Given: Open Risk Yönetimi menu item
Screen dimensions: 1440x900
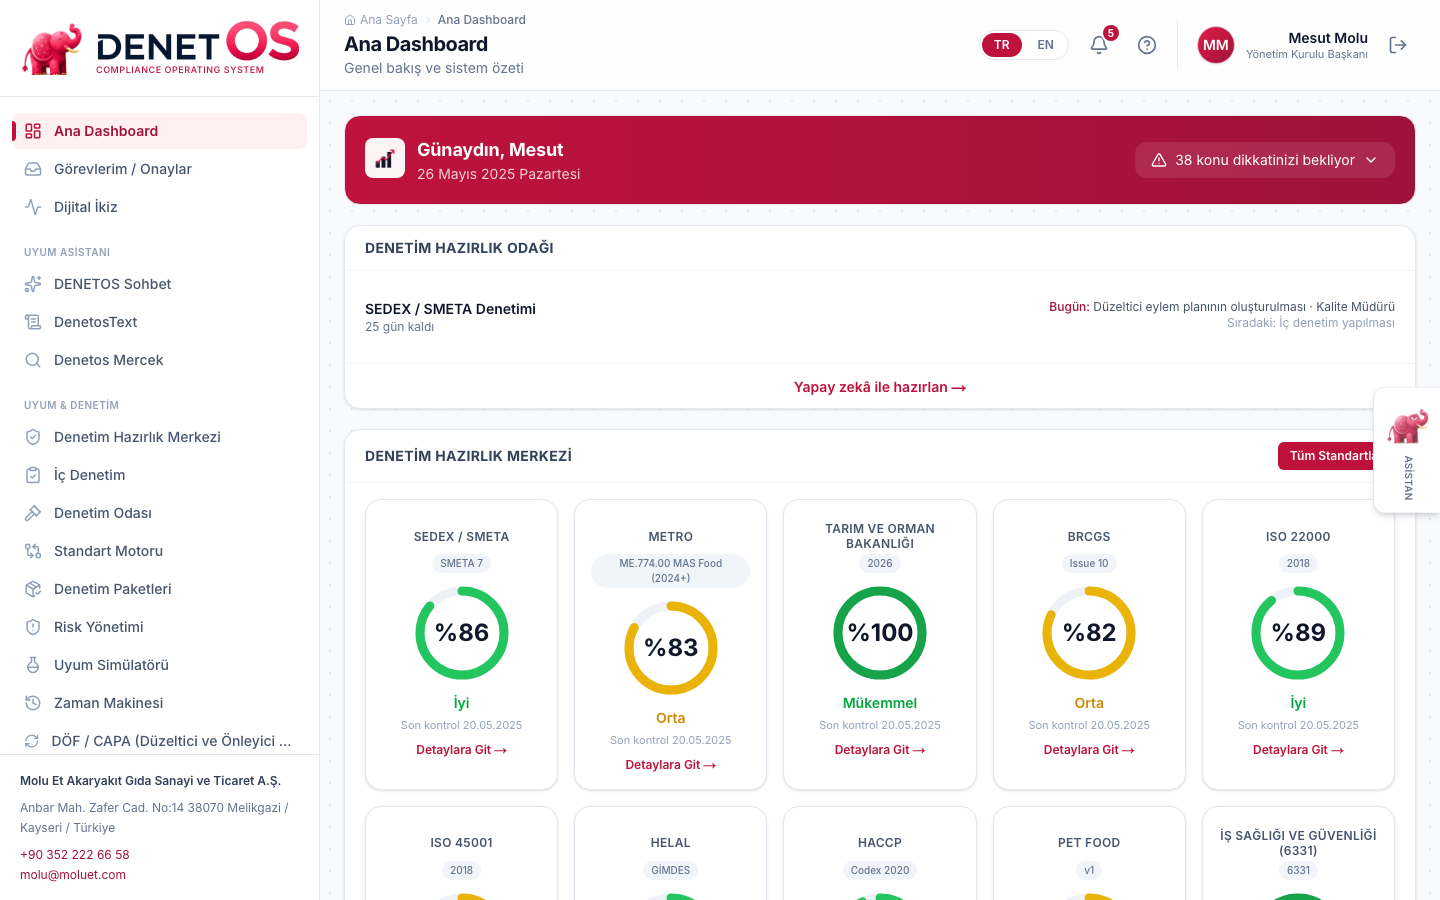Looking at the screenshot, I should coord(160,627).
